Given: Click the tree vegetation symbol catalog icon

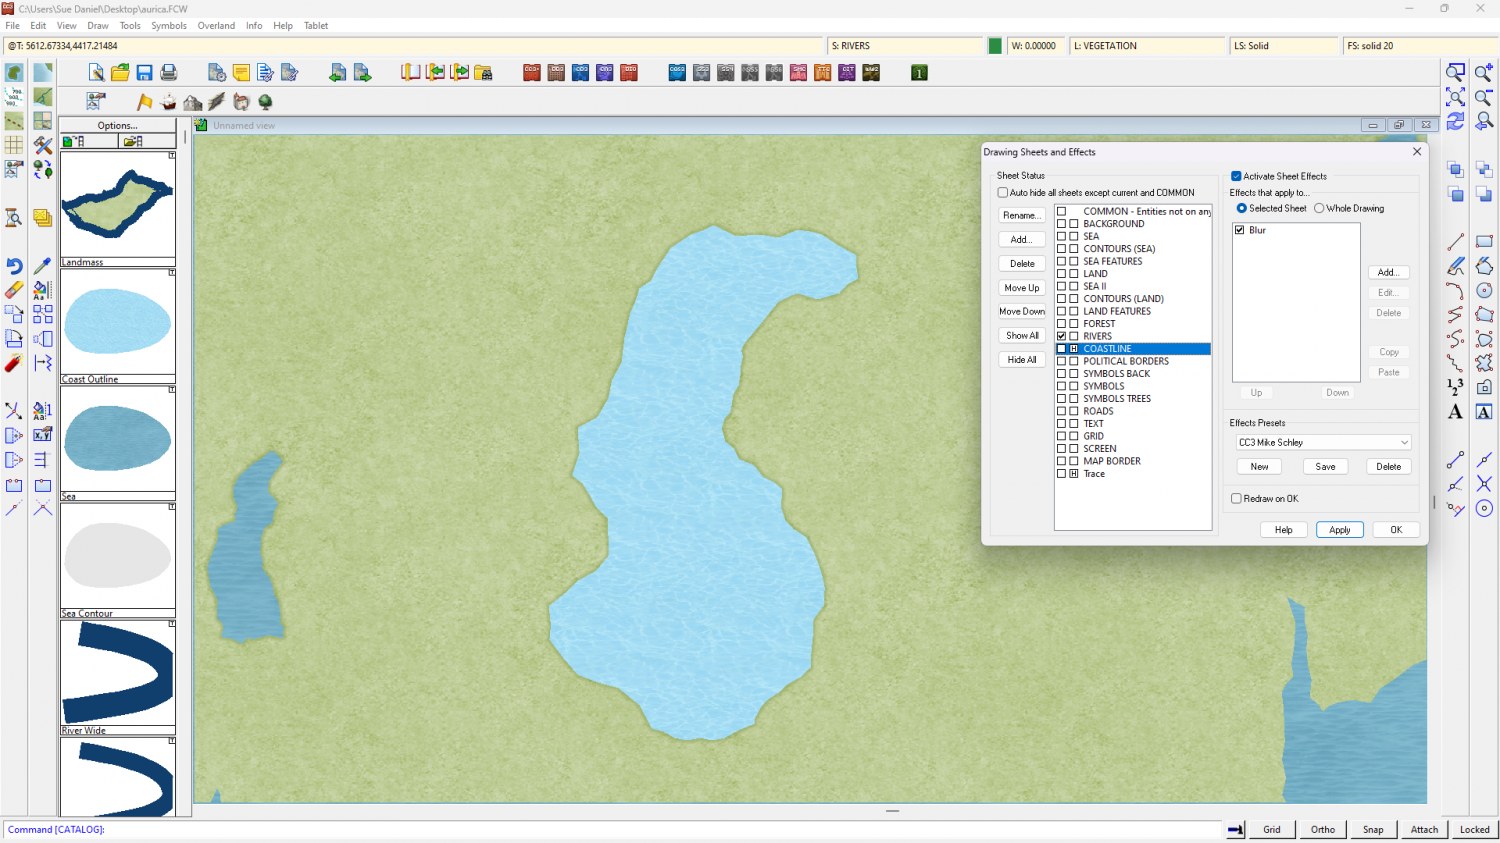Looking at the screenshot, I should pos(265,102).
